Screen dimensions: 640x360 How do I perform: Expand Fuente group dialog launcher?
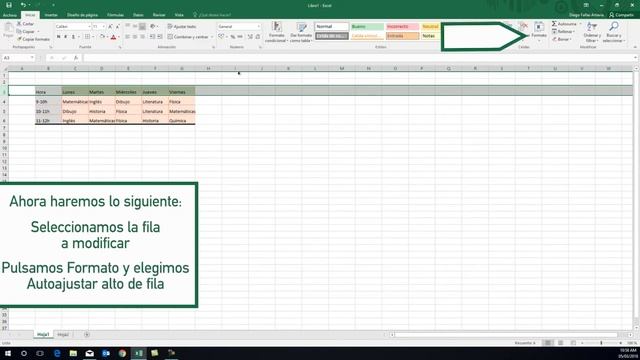(x=120, y=47)
